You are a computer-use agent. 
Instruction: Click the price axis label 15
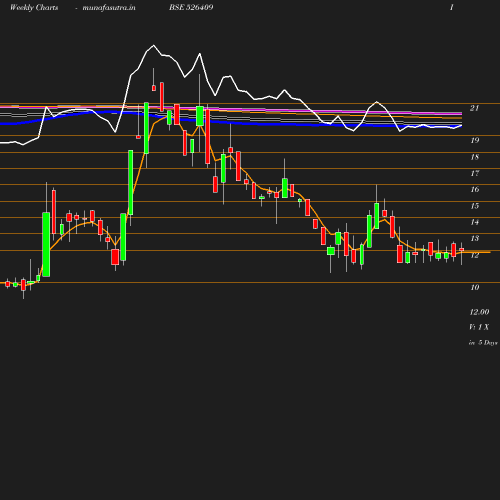(475, 206)
